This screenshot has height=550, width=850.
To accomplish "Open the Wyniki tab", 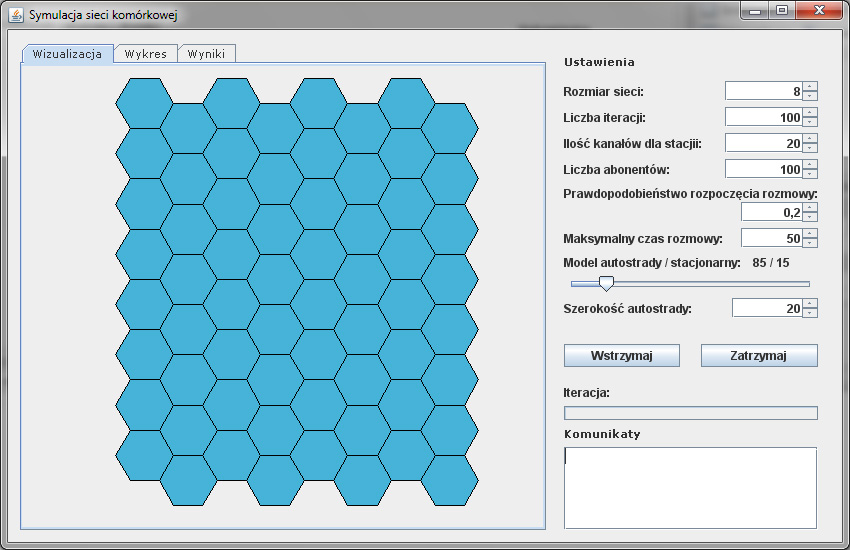I will (206, 54).
